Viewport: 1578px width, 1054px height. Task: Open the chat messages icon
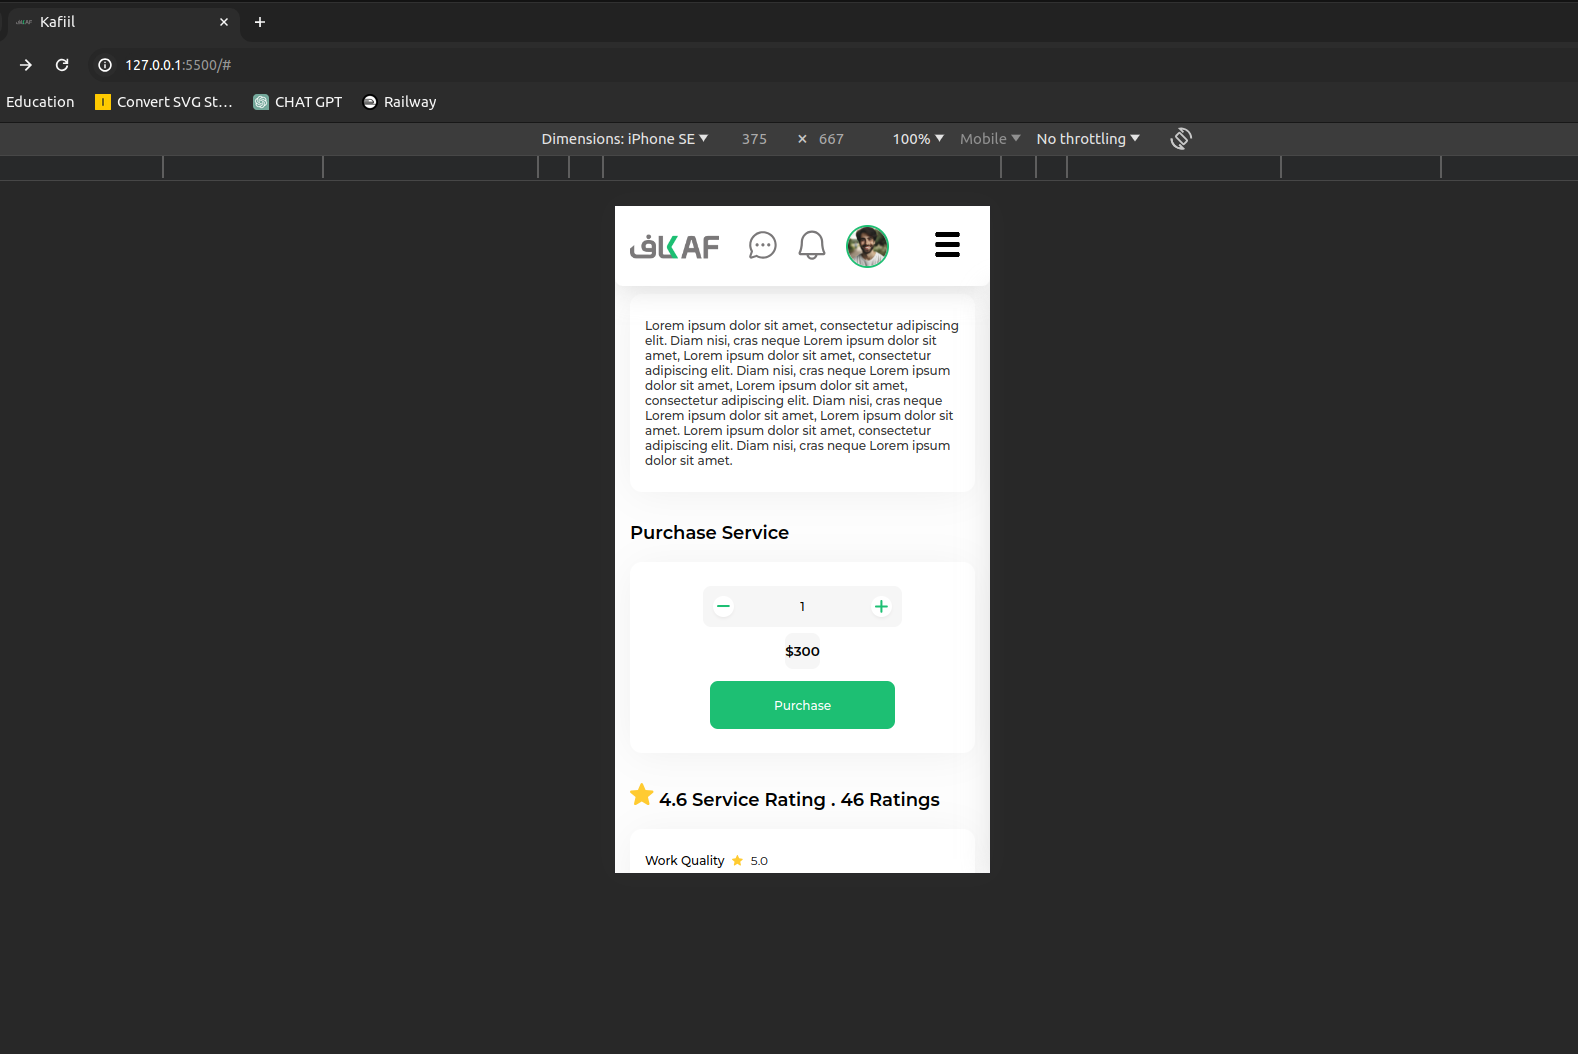click(763, 245)
